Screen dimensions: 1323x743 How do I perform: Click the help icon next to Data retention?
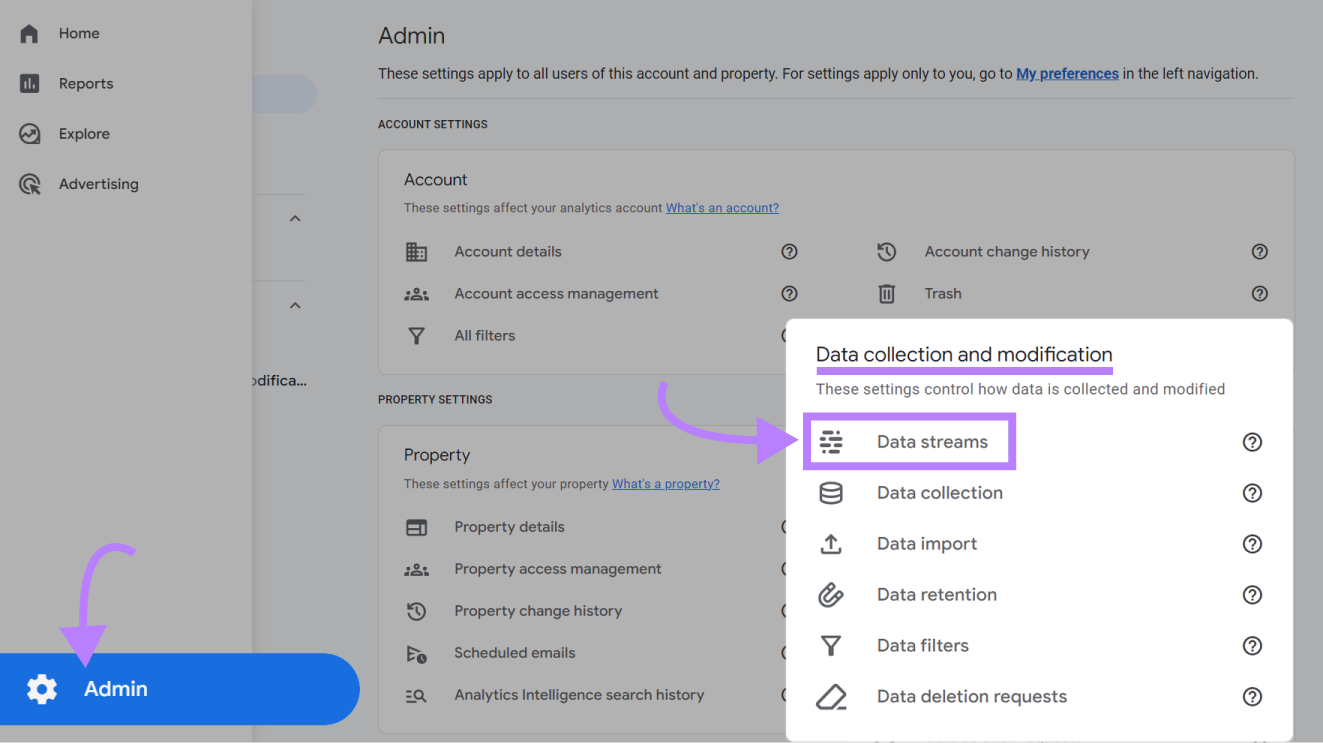1252,594
